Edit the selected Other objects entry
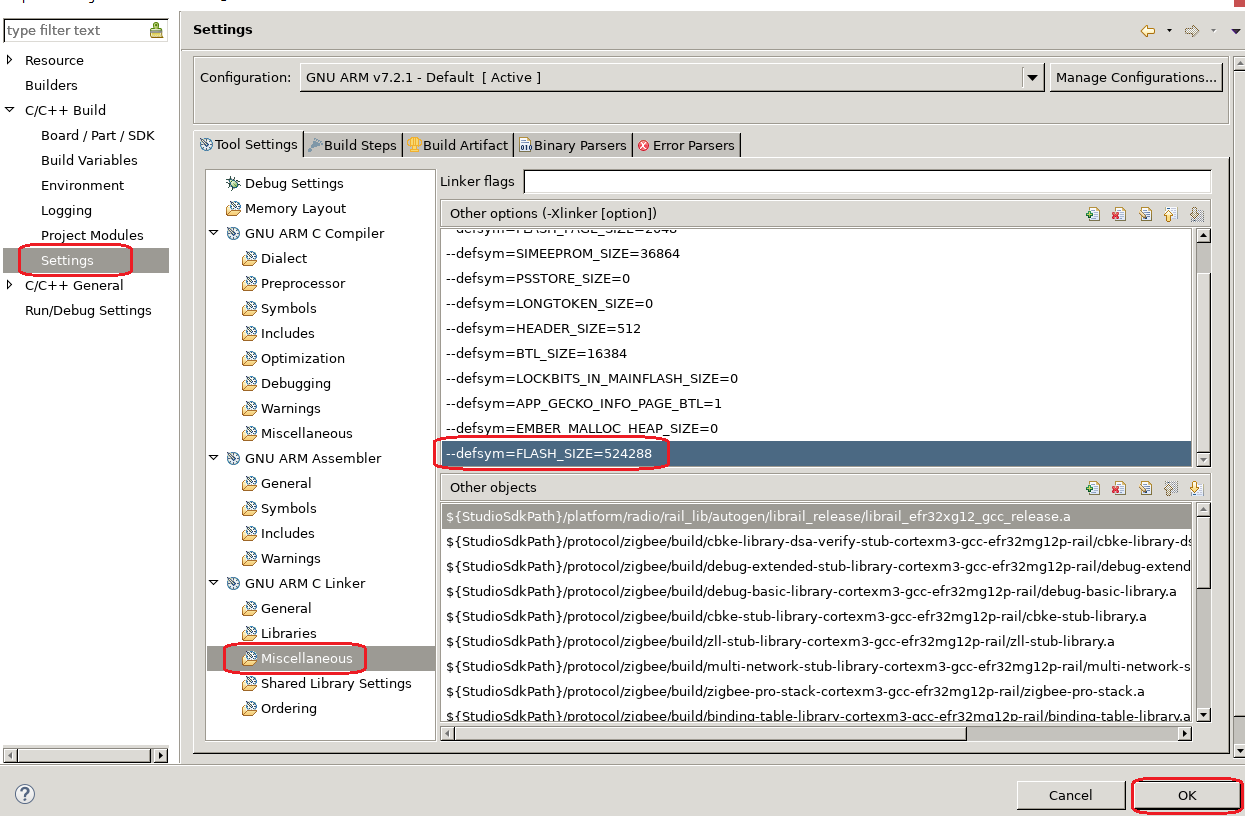This screenshot has width=1245, height=816. point(1145,489)
